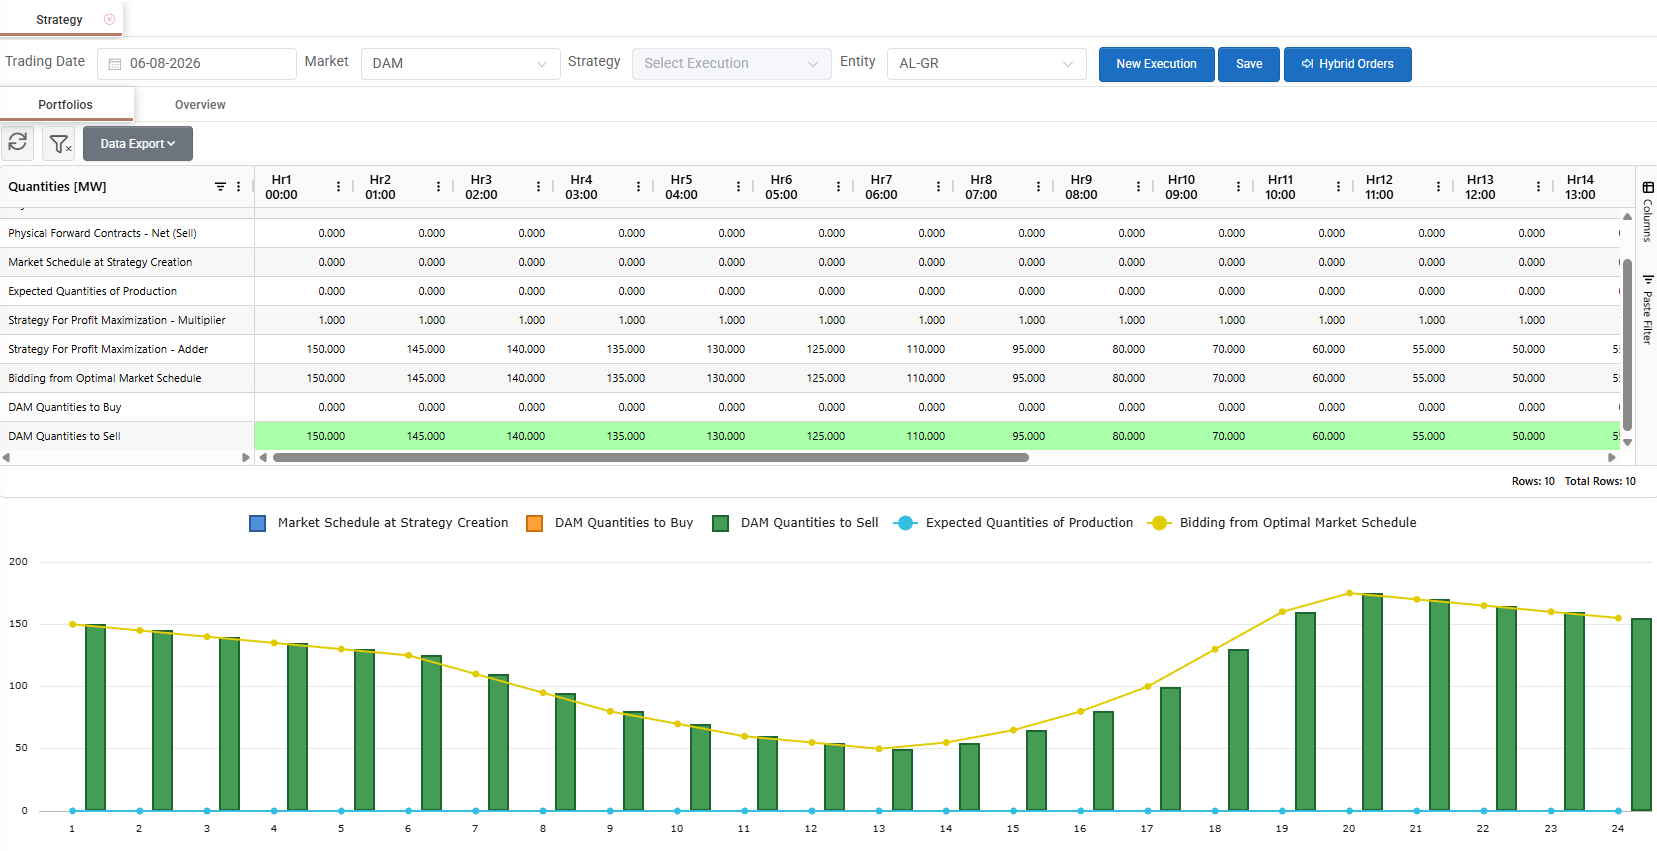Image resolution: width=1657 pixels, height=851 pixels.
Task: Click the yellow line point at hour 13
Action: (879, 748)
